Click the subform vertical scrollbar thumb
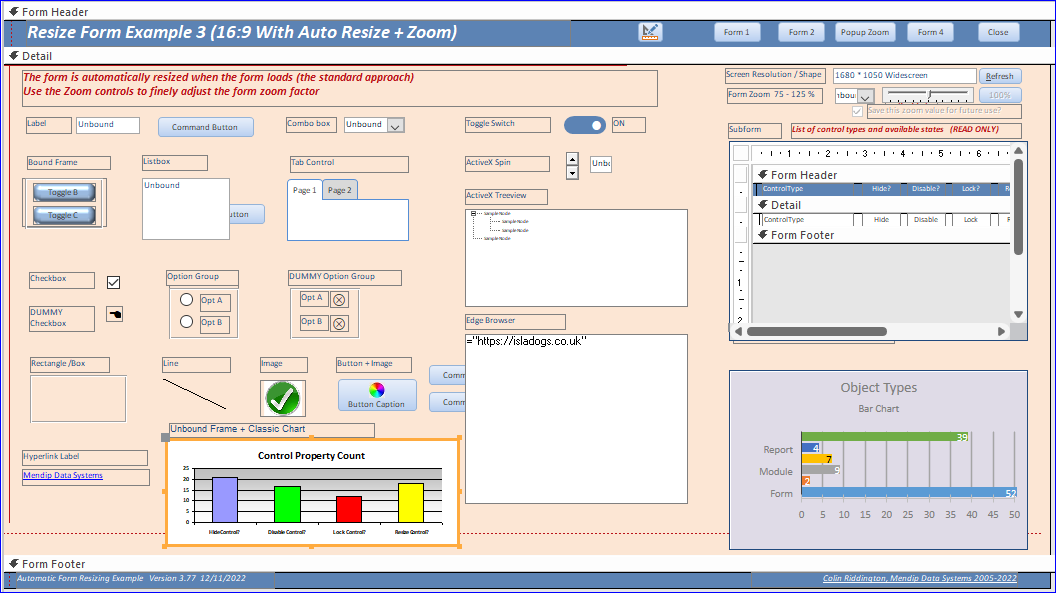 pyautogui.click(x=1018, y=207)
